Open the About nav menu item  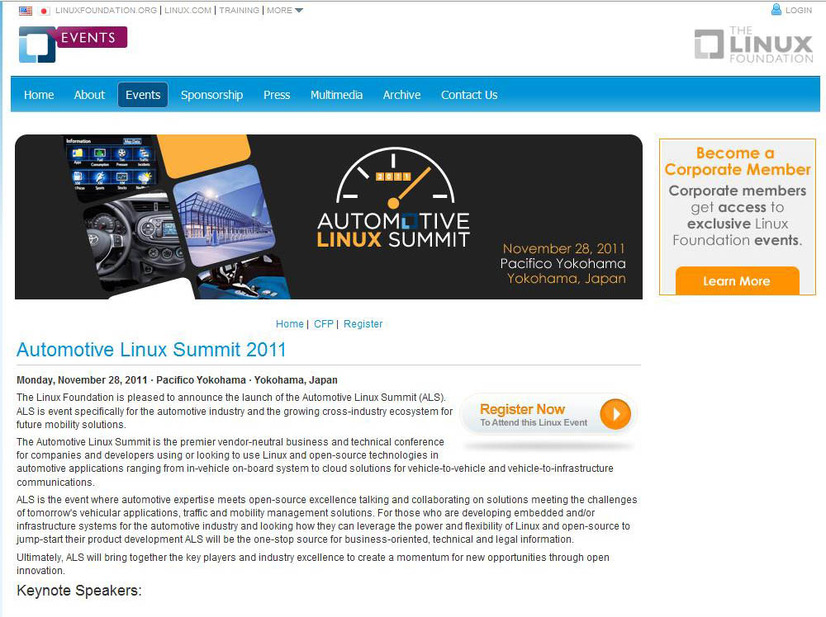(x=89, y=95)
